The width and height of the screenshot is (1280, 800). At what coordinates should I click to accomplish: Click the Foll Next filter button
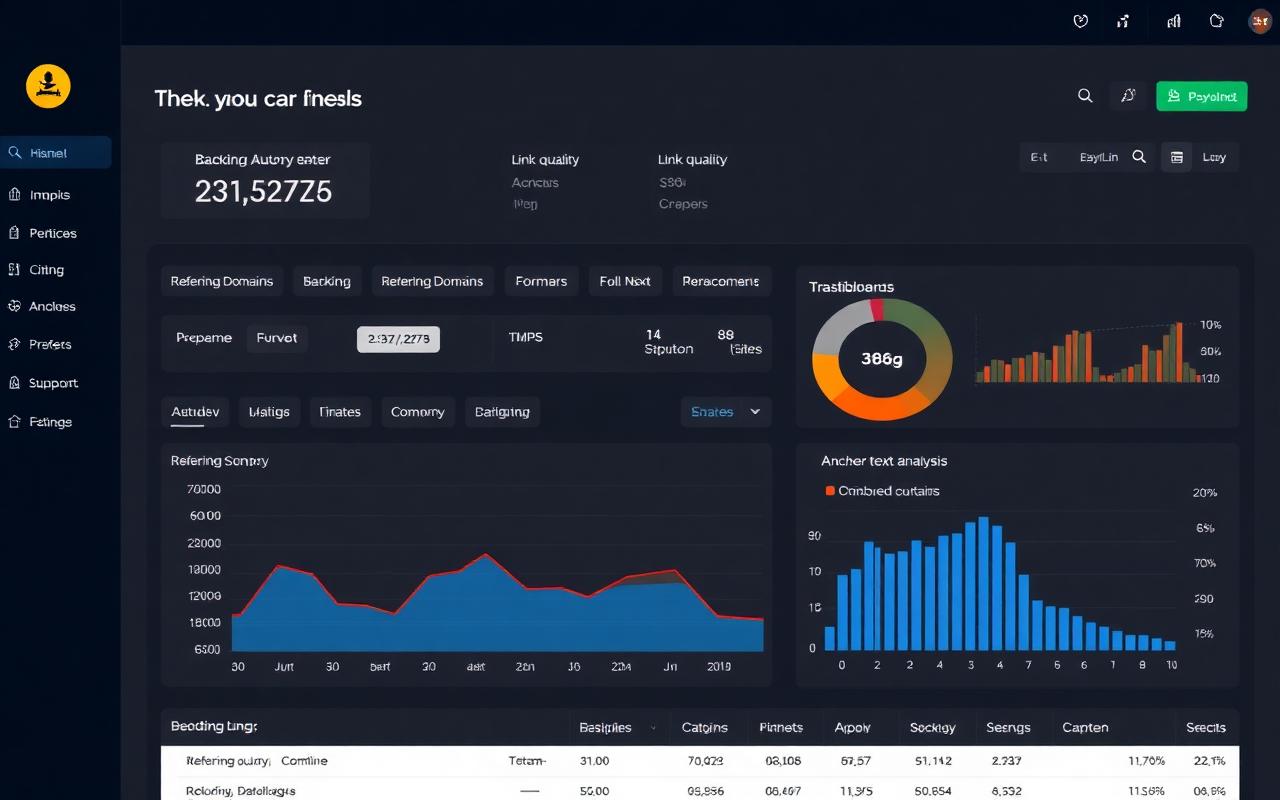click(625, 281)
